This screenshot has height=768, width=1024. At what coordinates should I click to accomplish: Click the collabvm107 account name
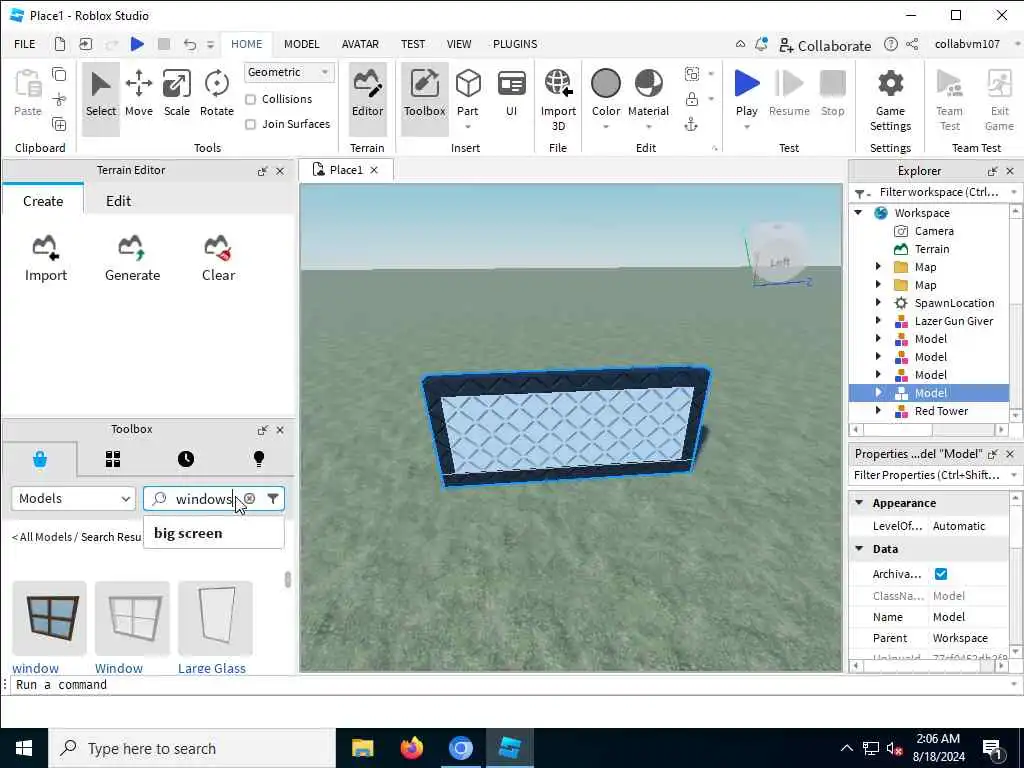point(967,44)
